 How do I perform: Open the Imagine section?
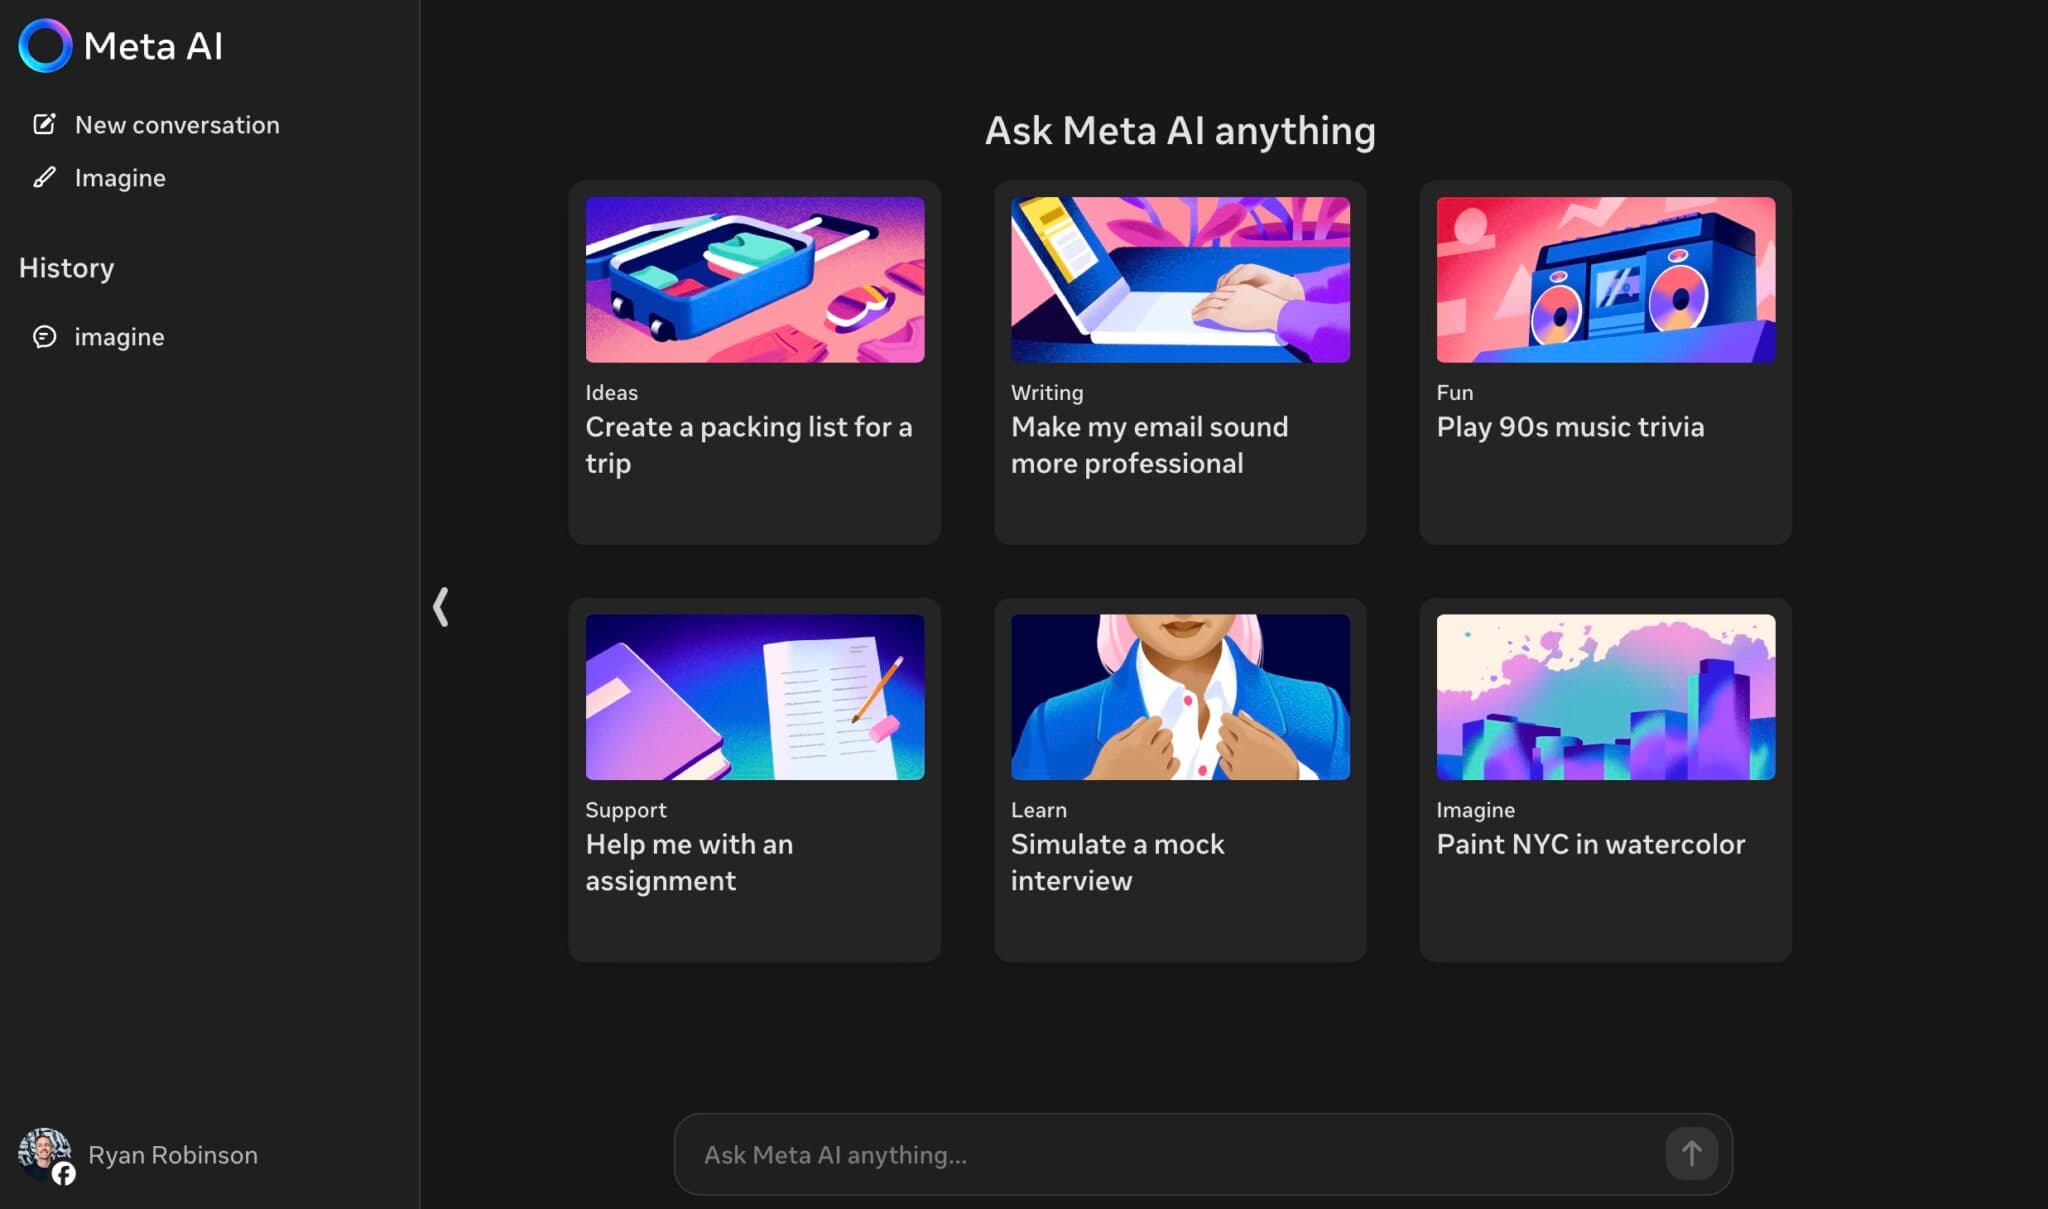(x=119, y=177)
